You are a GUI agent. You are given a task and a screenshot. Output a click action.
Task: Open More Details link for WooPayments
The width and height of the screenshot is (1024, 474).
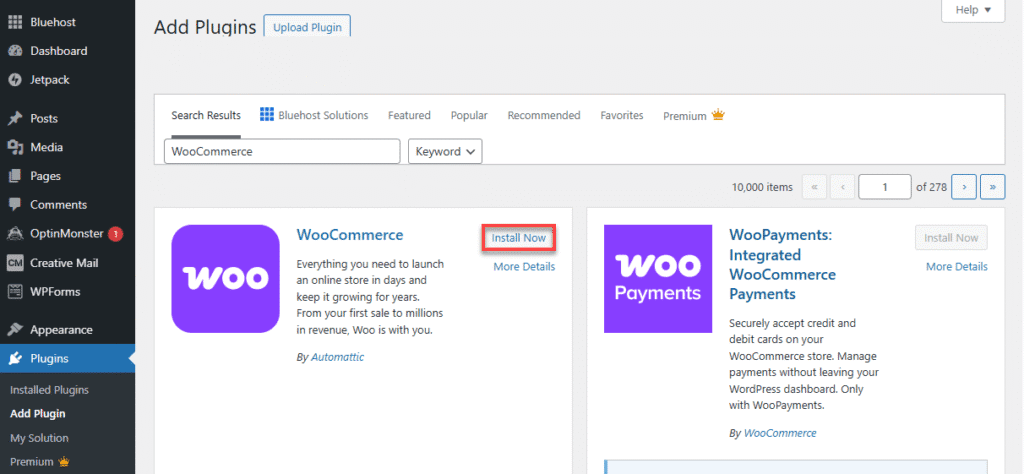956,267
